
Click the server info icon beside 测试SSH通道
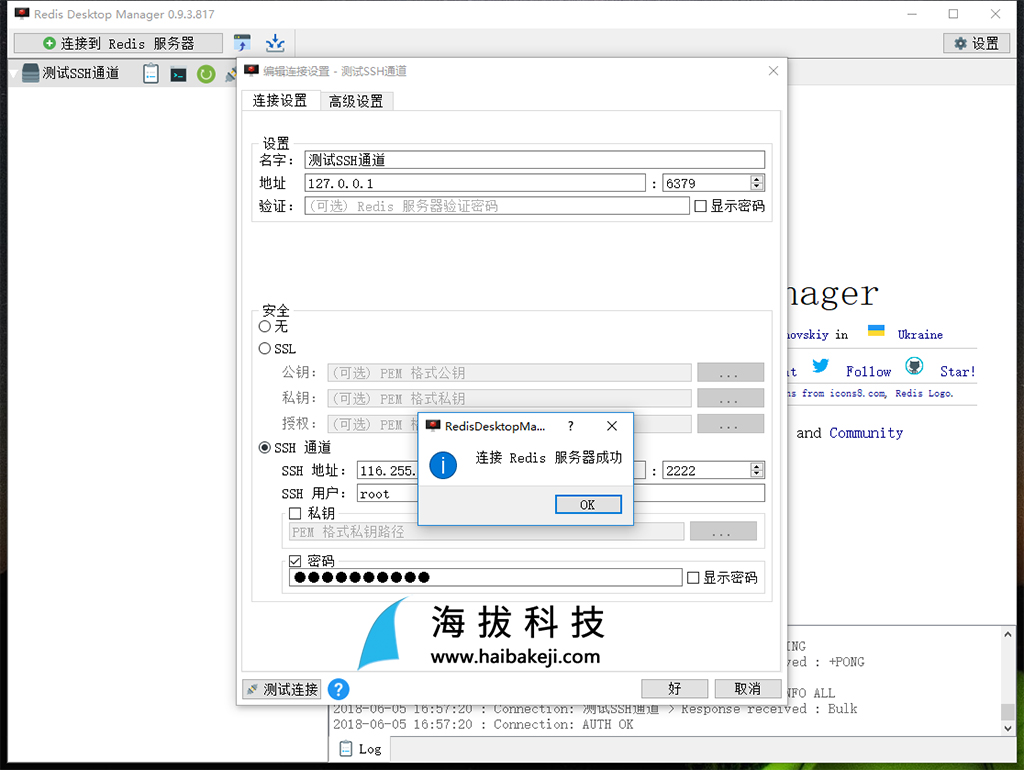(x=151, y=74)
